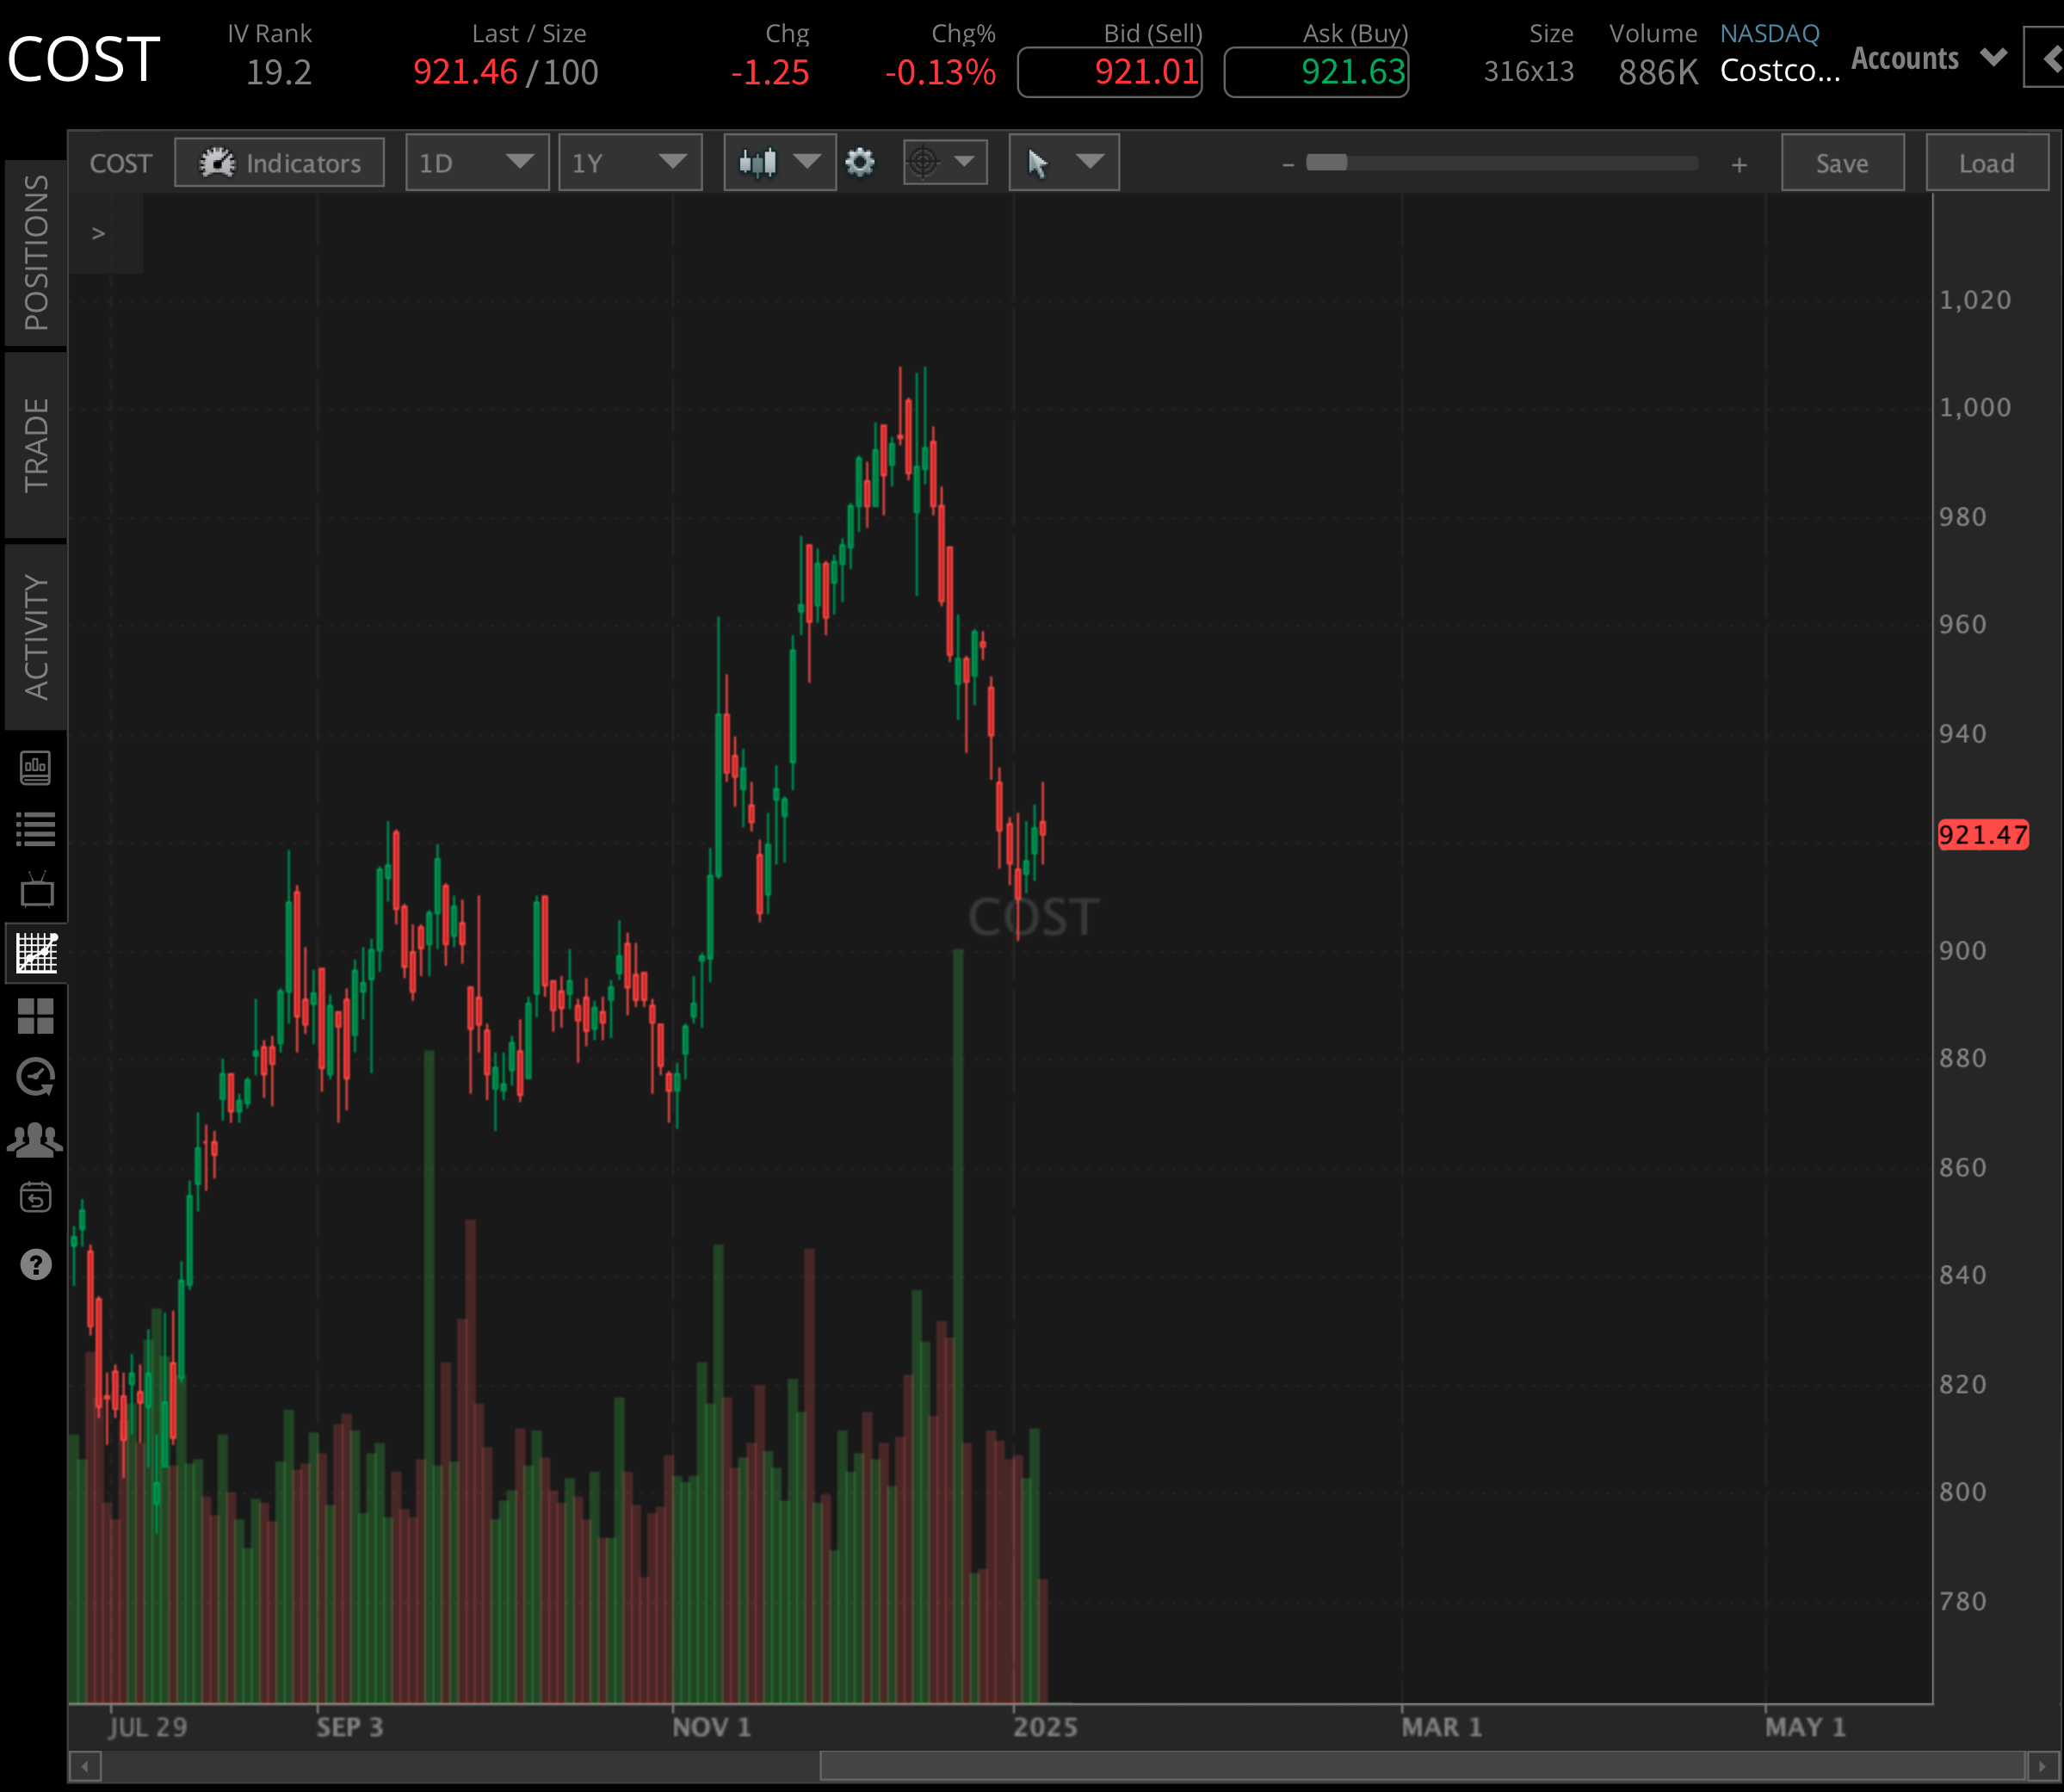Open the Accounts dropdown
The width and height of the screenshot is (2064, 1792).
[1925, 57]
